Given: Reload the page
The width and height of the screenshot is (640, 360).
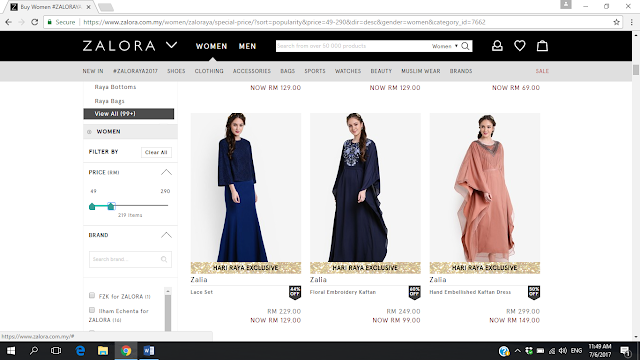Looking at the screenshot, I should 35,22.
